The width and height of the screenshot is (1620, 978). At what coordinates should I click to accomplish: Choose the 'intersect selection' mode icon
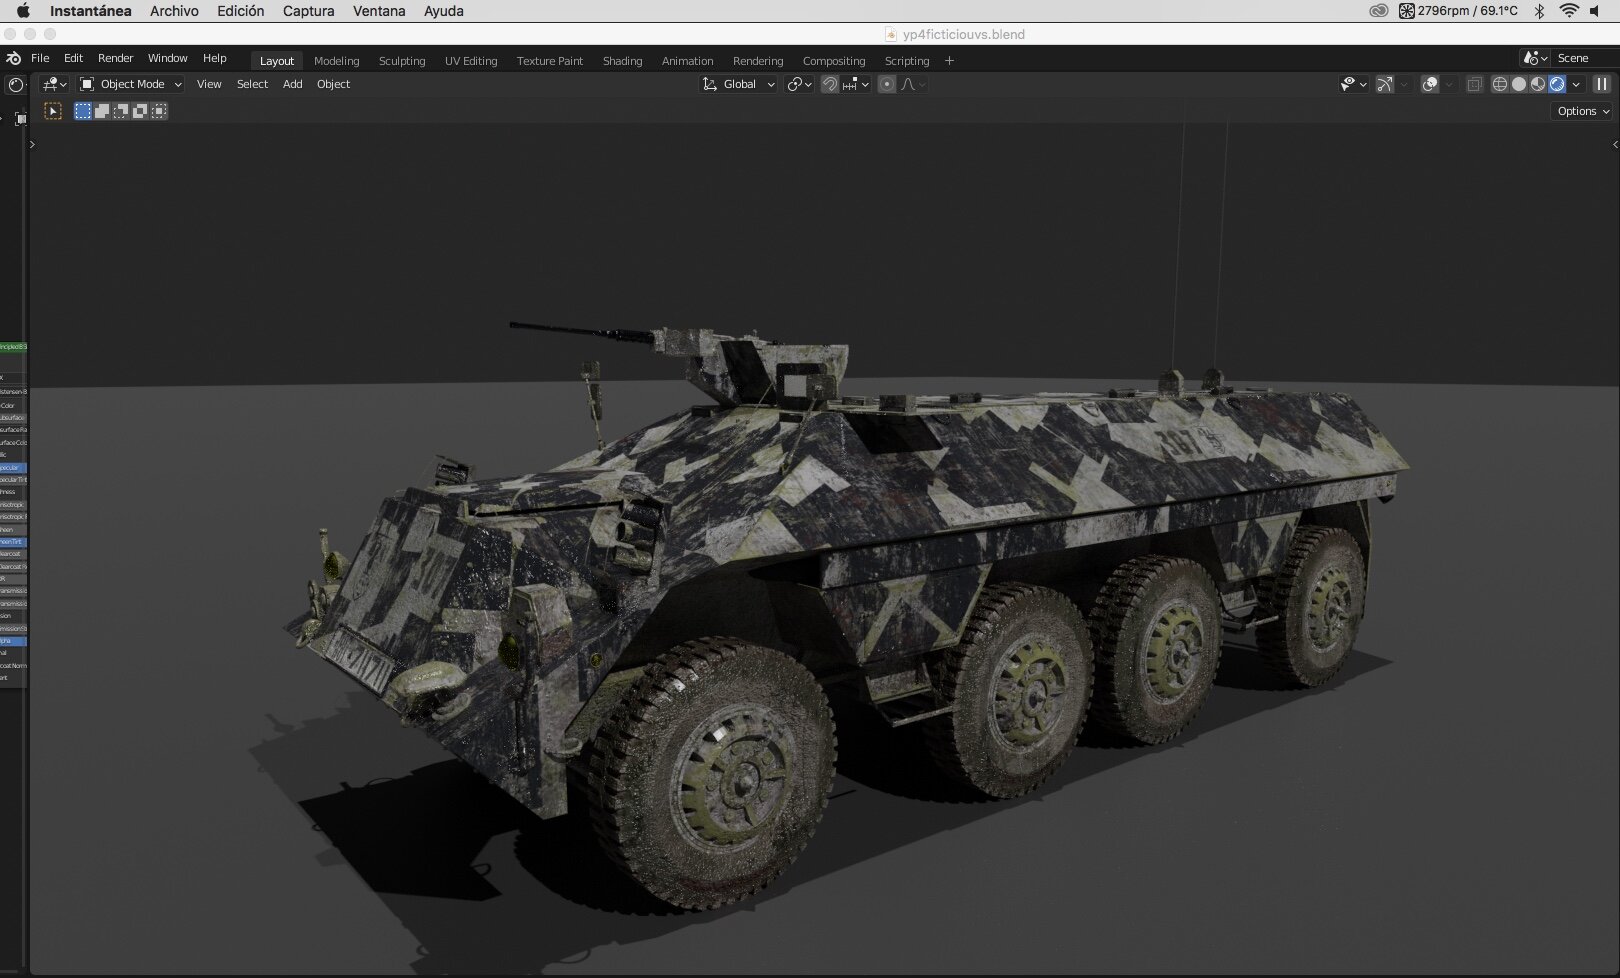[159, 111]
